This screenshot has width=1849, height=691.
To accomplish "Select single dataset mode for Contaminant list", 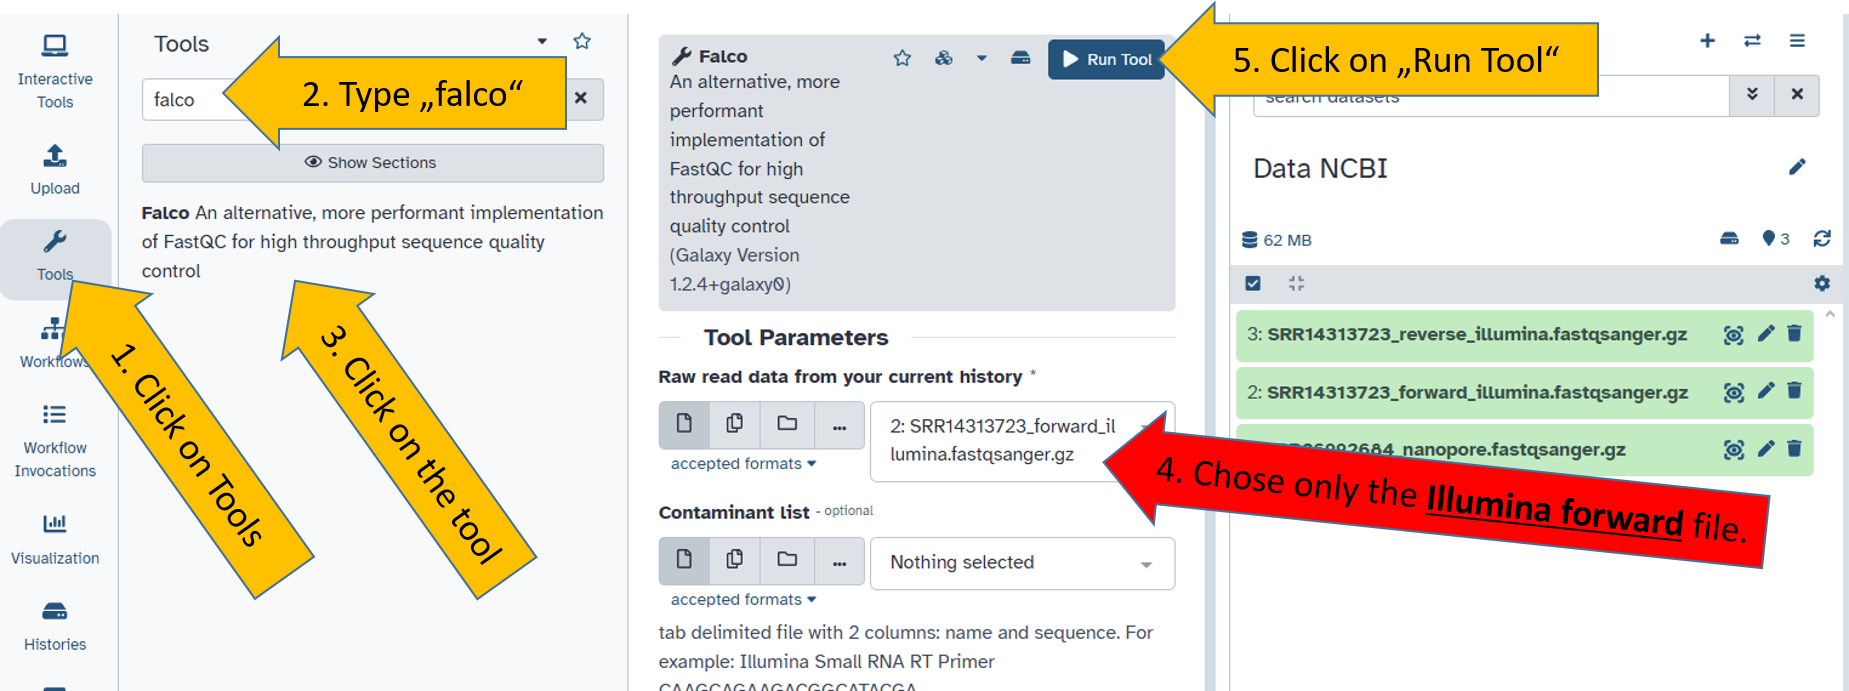I will pyautogui.click(x=684, y=560).
